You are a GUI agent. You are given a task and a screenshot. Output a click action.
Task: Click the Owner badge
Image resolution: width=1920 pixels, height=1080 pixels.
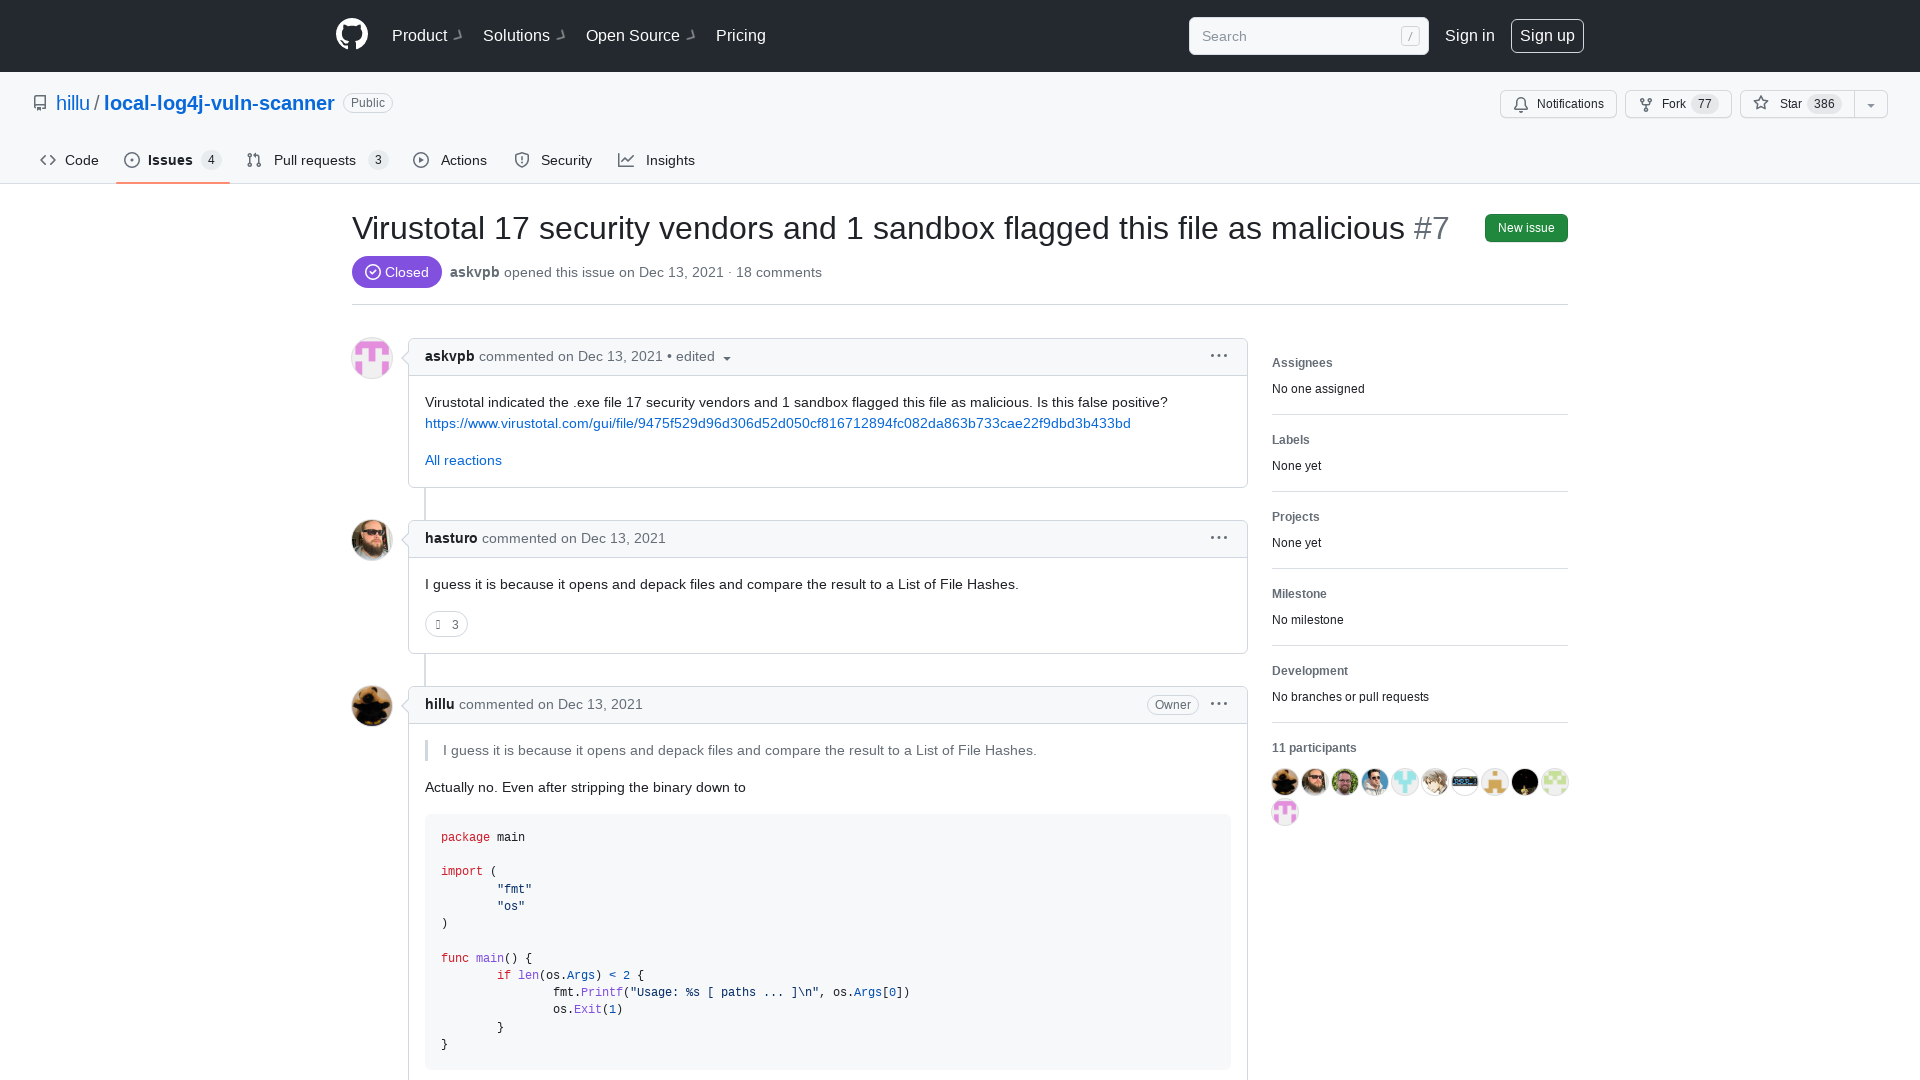(x=1173, y=705)
